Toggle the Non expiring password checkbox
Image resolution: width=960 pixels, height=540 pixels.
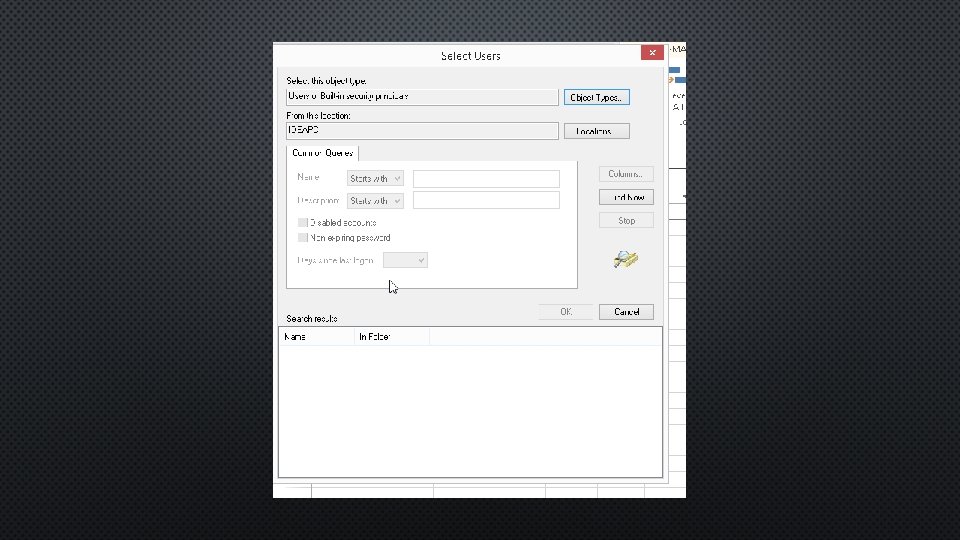point(302,238)
